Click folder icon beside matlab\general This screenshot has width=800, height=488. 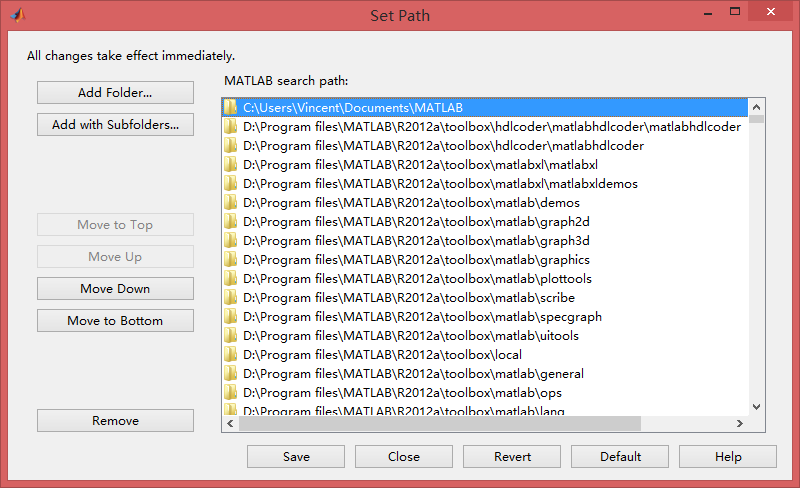tap(231, 374)
